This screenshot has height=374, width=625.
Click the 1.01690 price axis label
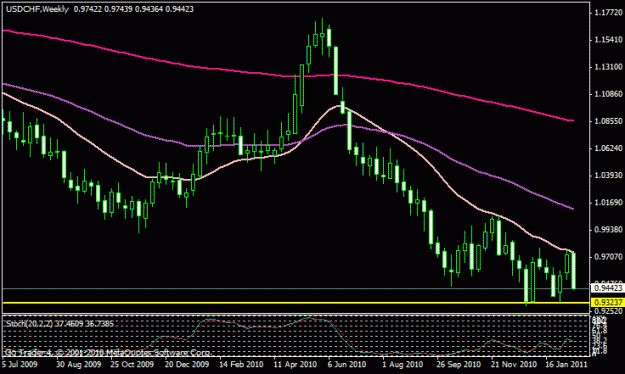click(x=608, y=203)
